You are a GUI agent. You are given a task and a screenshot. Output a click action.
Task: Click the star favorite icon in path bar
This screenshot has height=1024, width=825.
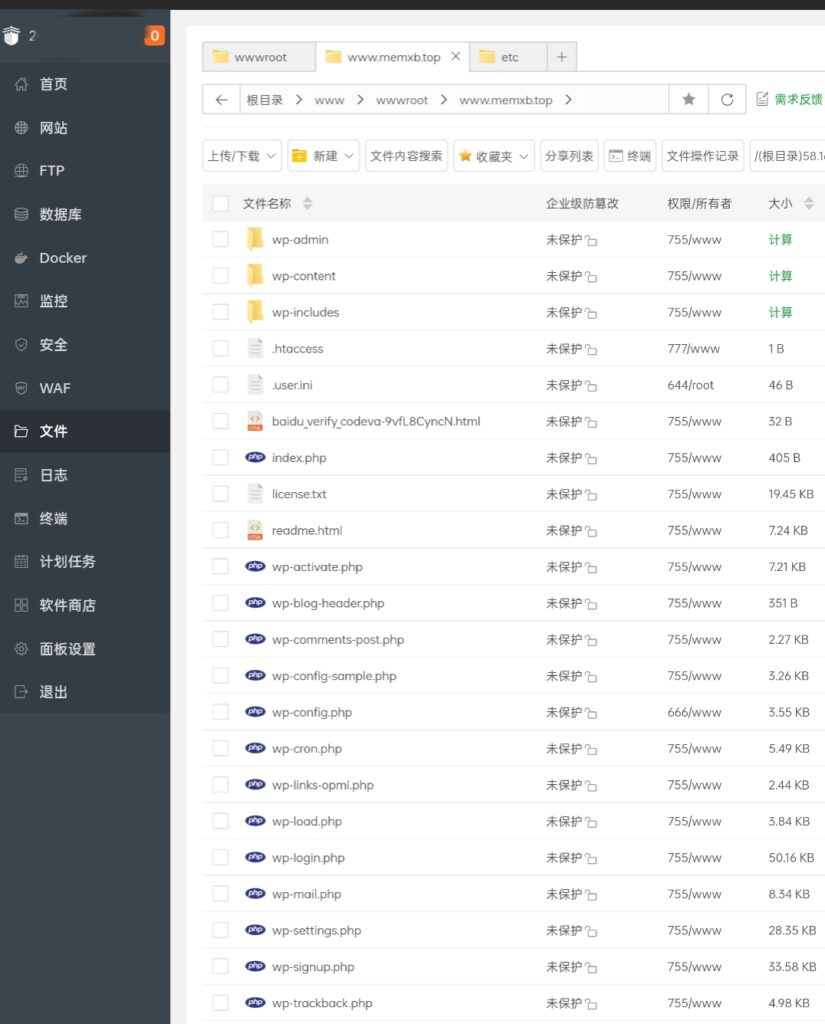coord(688,100)
